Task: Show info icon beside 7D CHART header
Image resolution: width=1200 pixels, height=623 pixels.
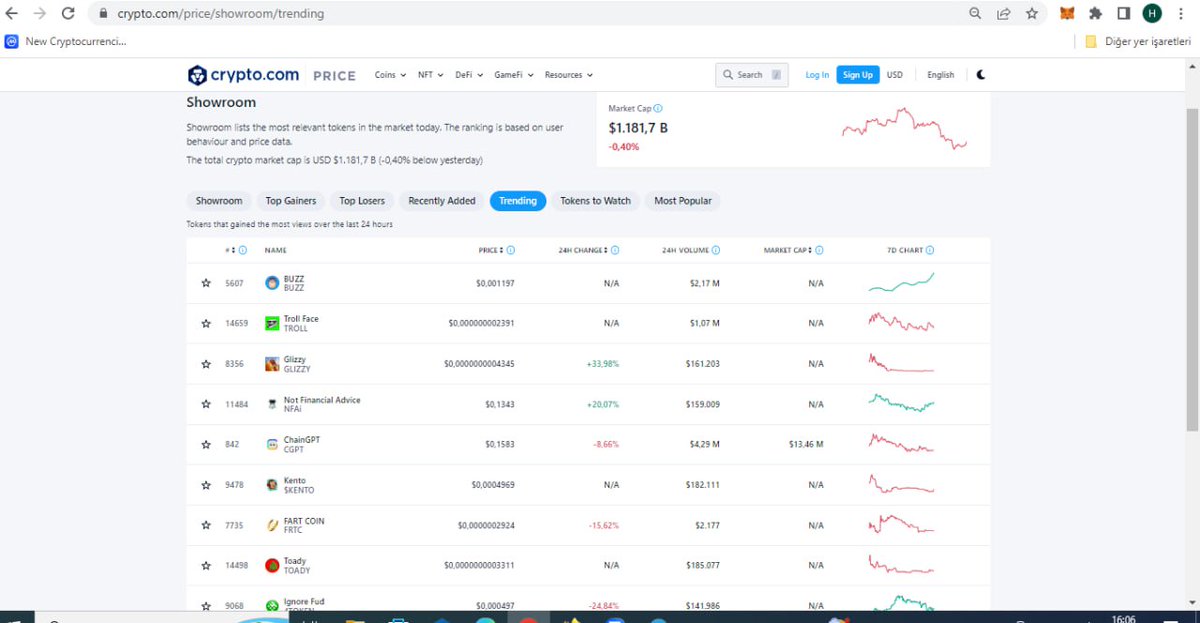Action: pos(930,250)
